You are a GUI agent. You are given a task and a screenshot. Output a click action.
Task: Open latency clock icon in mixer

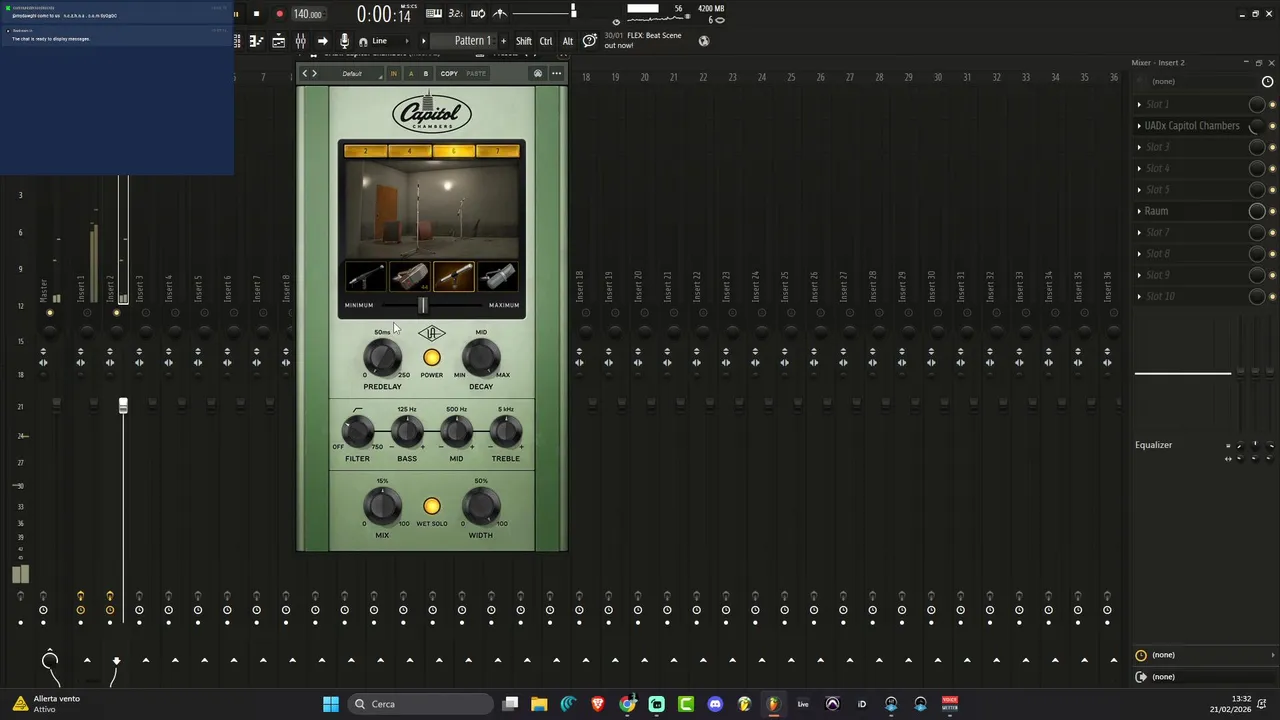point(1268,82)
